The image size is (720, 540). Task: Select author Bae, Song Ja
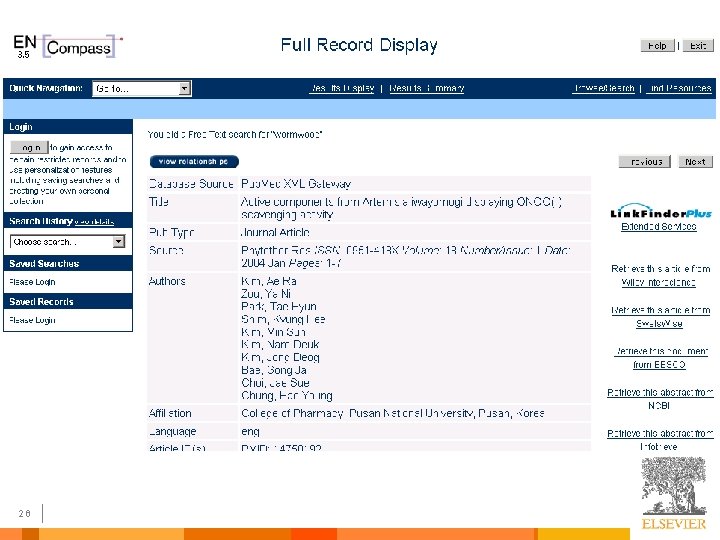[x=274, y=370]
